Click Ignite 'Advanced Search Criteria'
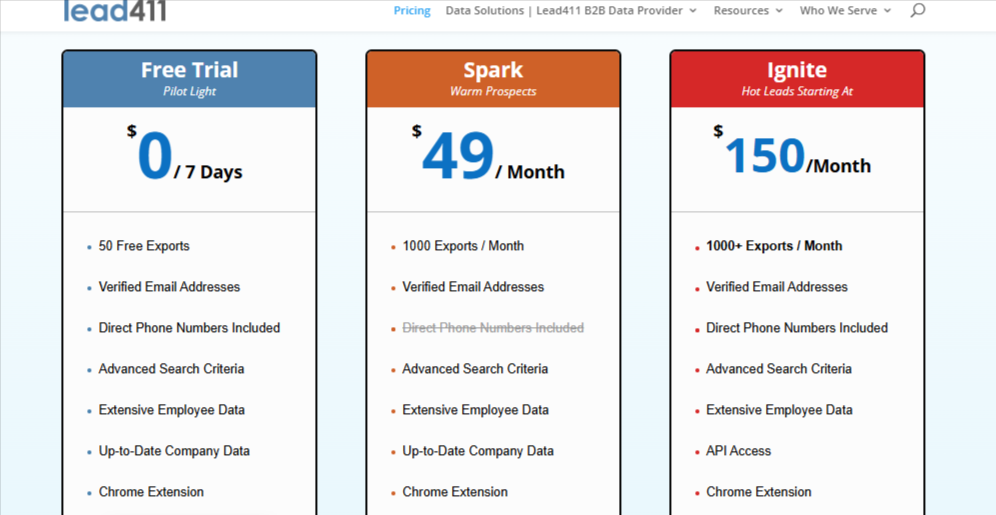 pos(779,369)
